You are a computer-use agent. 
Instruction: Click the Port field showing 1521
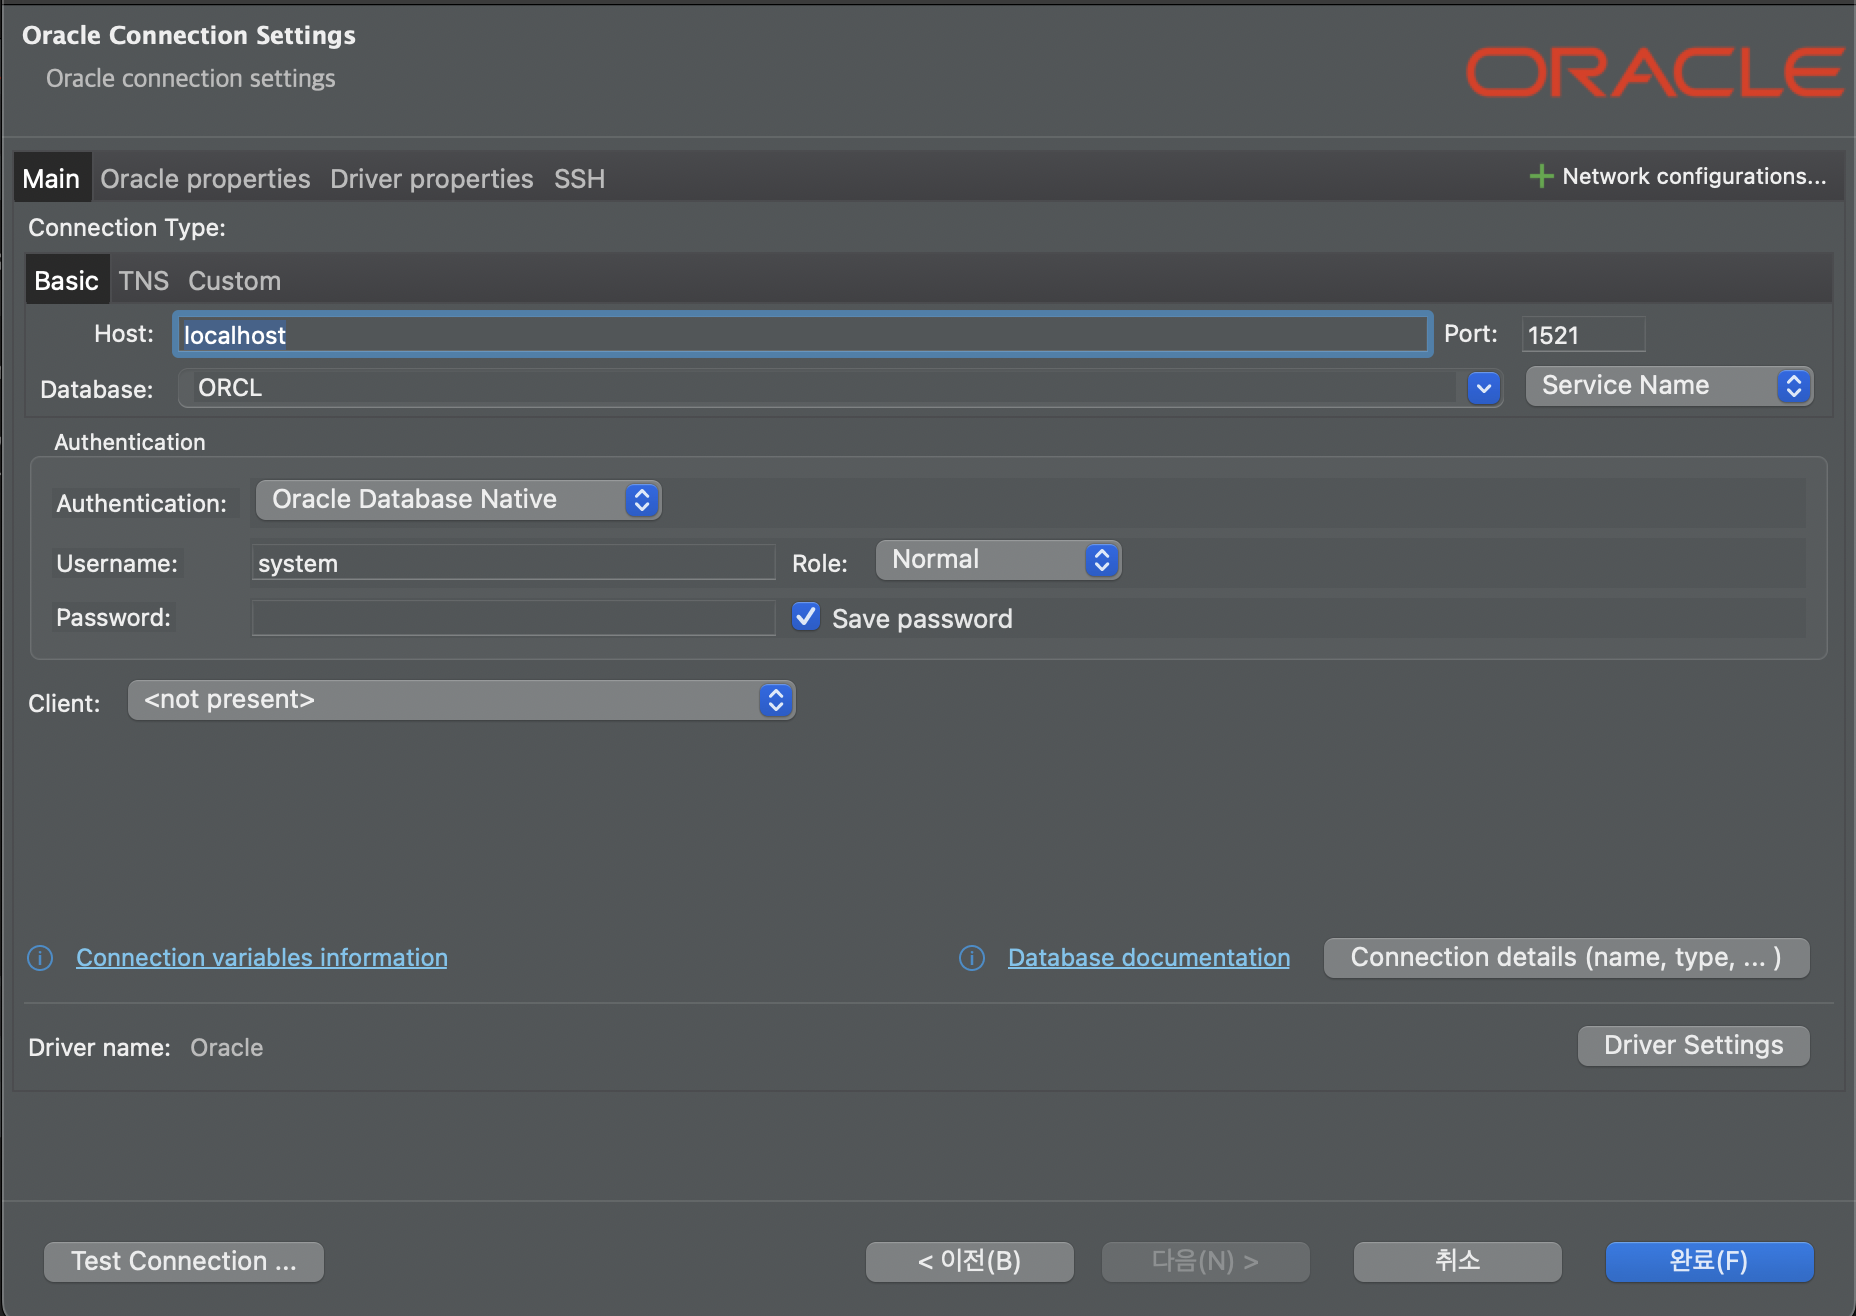coord(1583,334)
